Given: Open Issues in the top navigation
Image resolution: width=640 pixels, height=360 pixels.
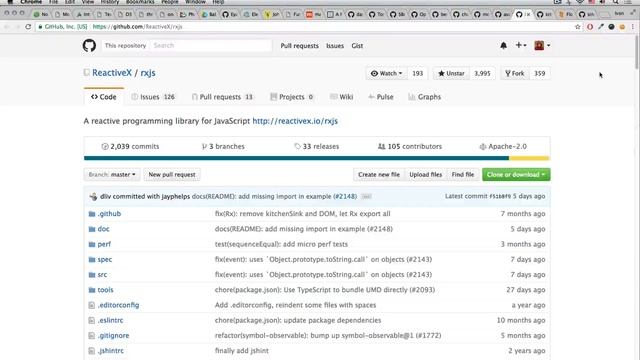Looking at the screenshot, I should (335, 46).
